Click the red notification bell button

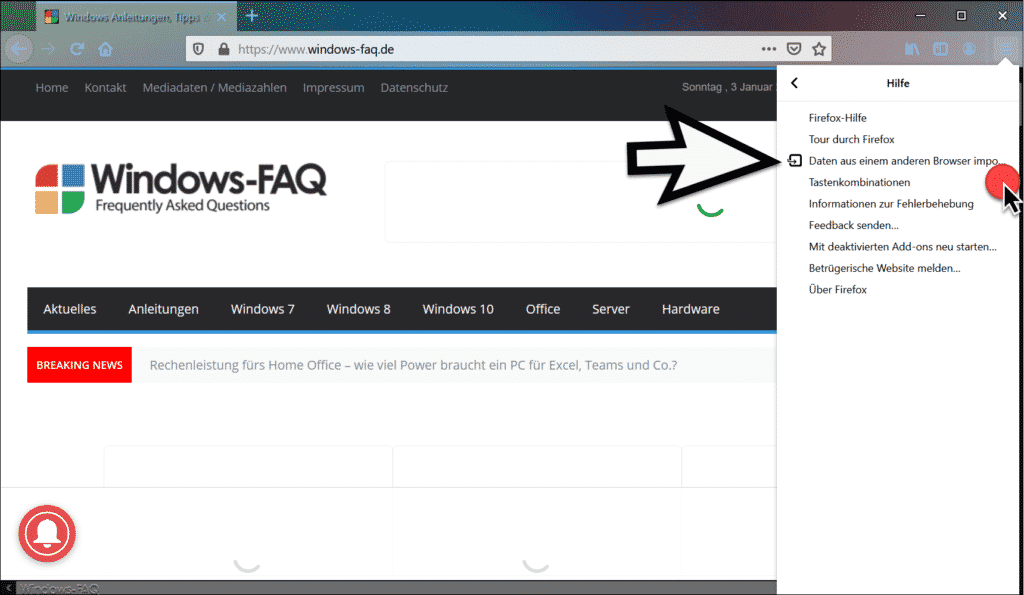(47, 534)
